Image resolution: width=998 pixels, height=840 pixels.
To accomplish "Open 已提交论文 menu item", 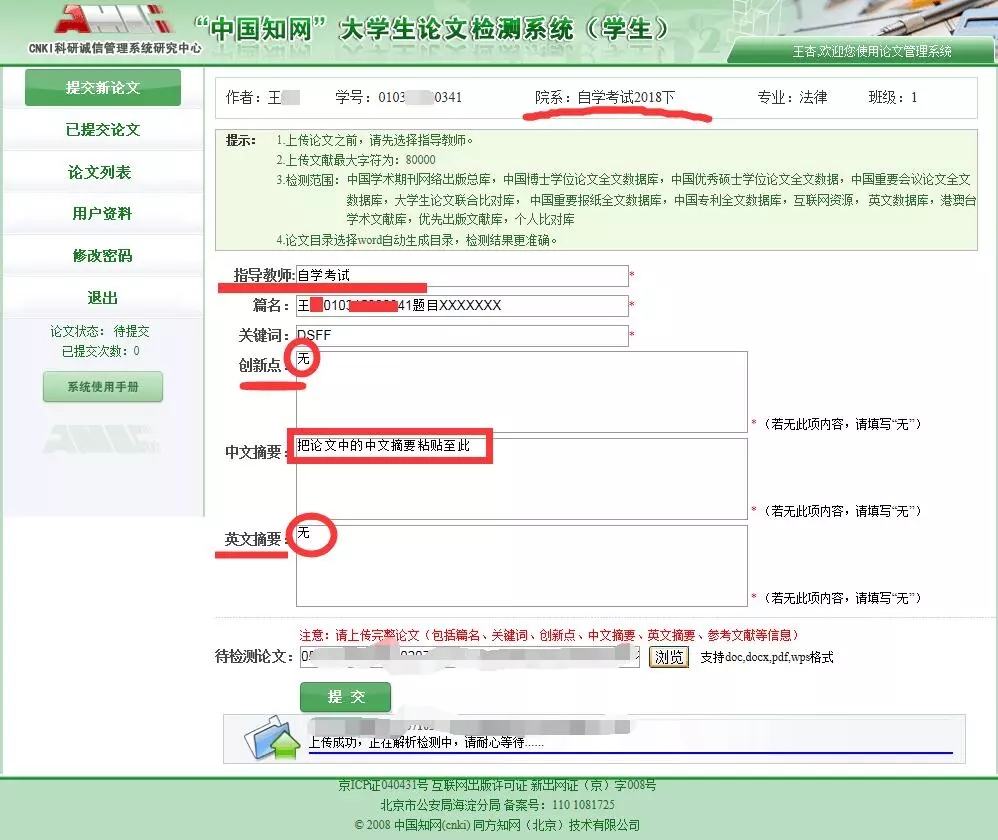I will tap(103, 130).
